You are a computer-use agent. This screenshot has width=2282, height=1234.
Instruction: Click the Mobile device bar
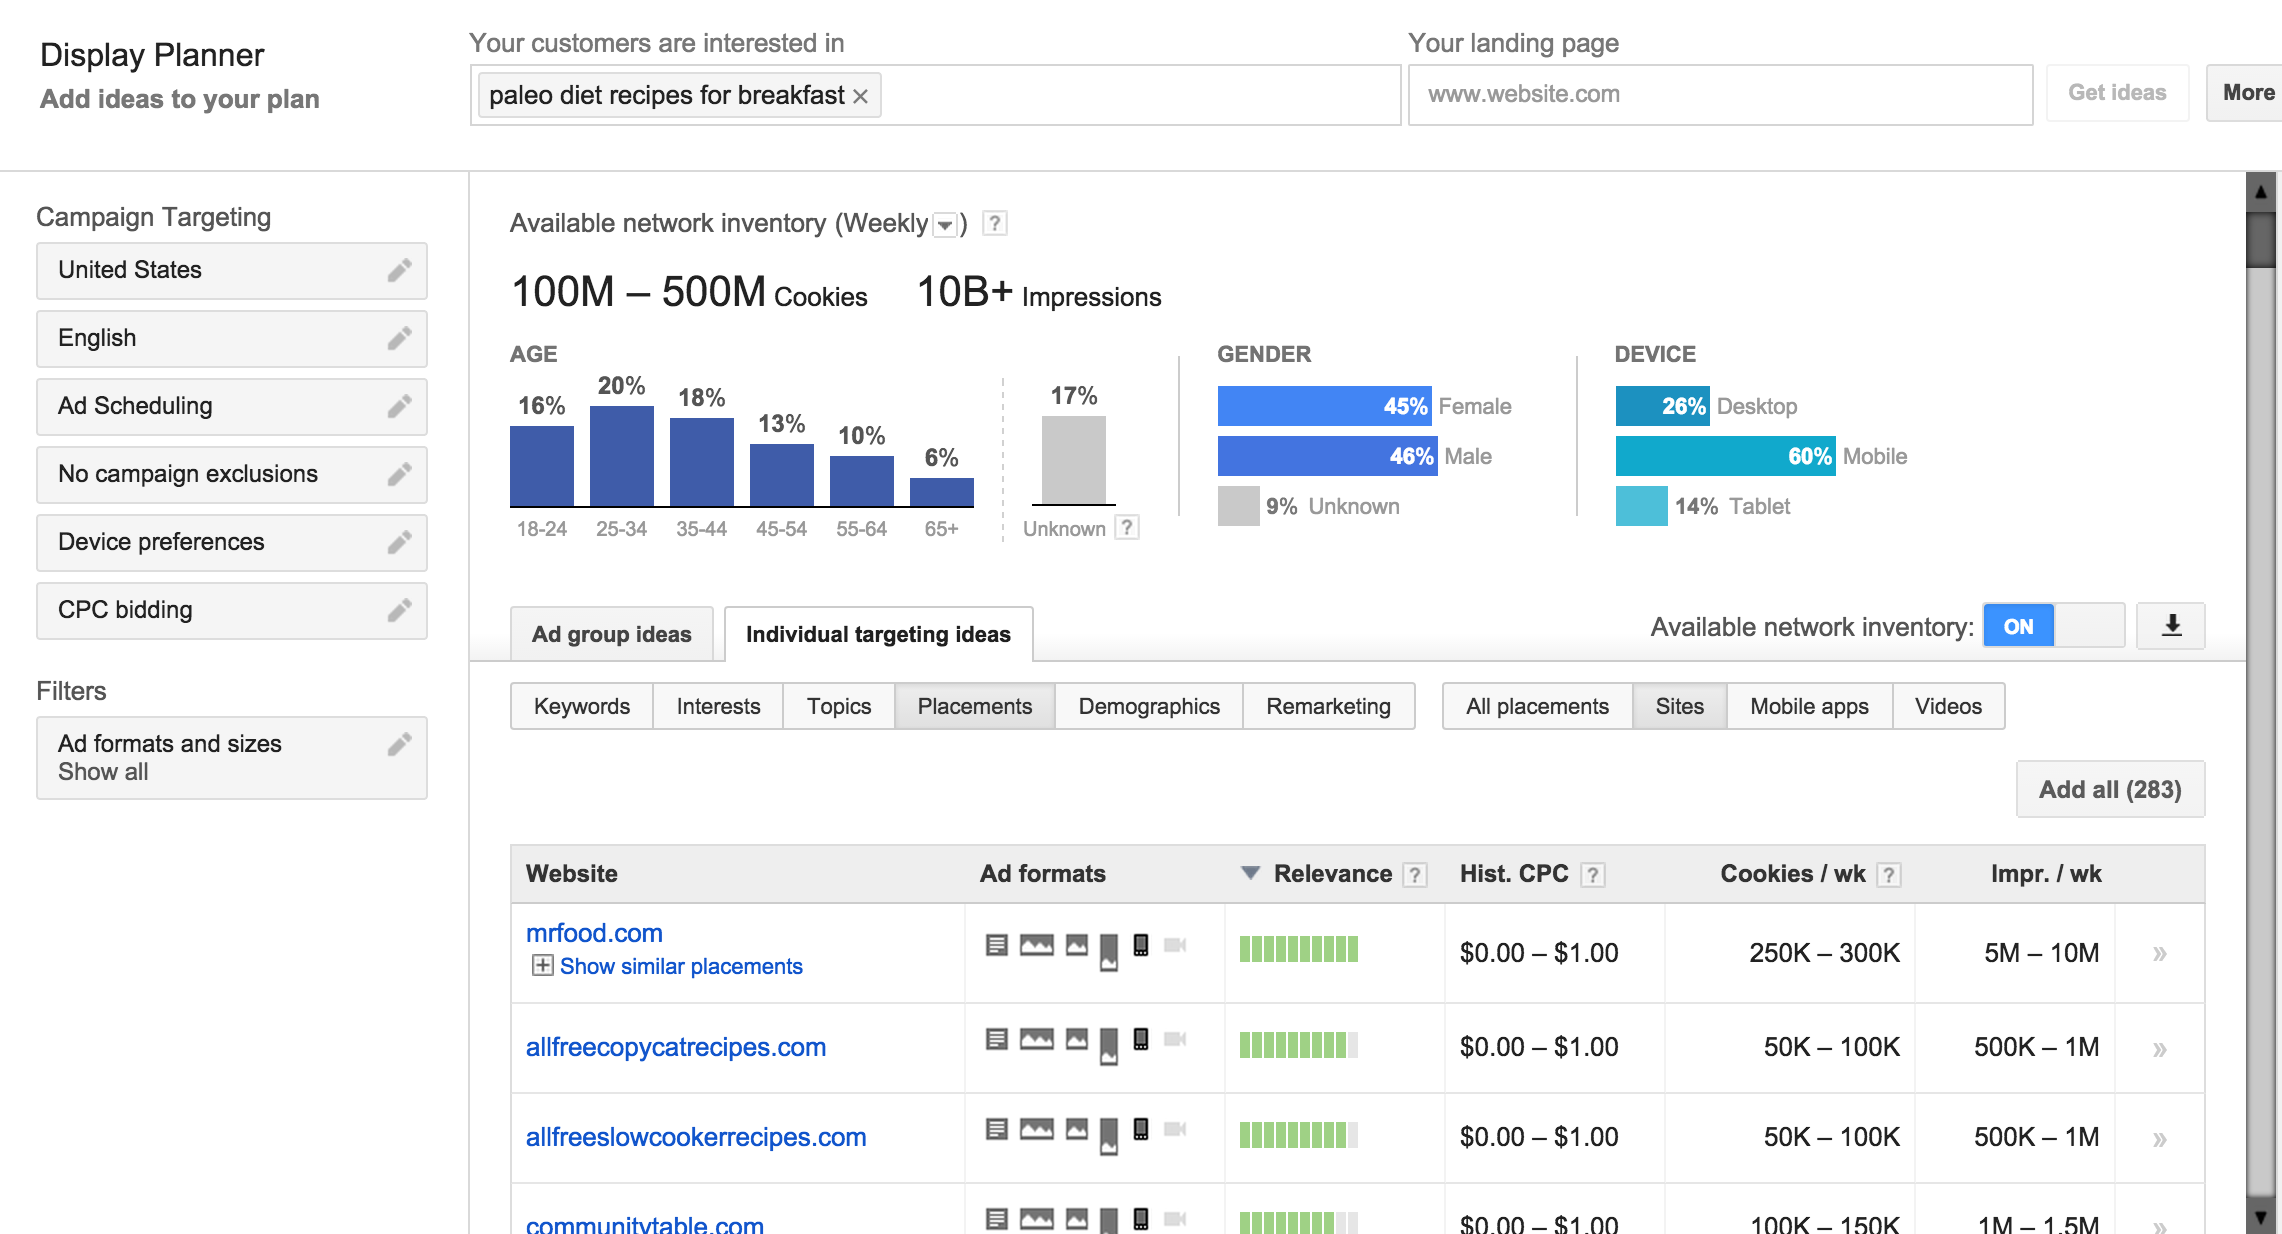(1726, 456)
